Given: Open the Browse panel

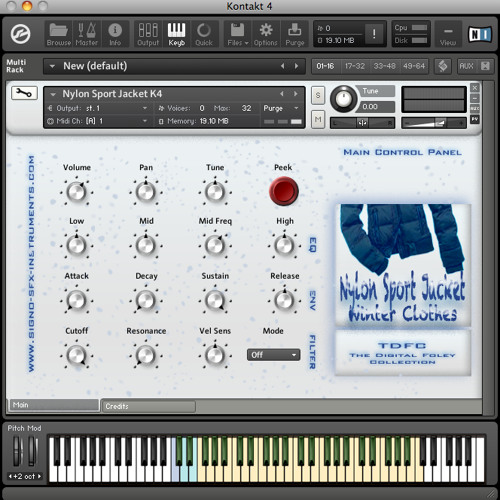Looking at the screenshot, I should point(59,34).
